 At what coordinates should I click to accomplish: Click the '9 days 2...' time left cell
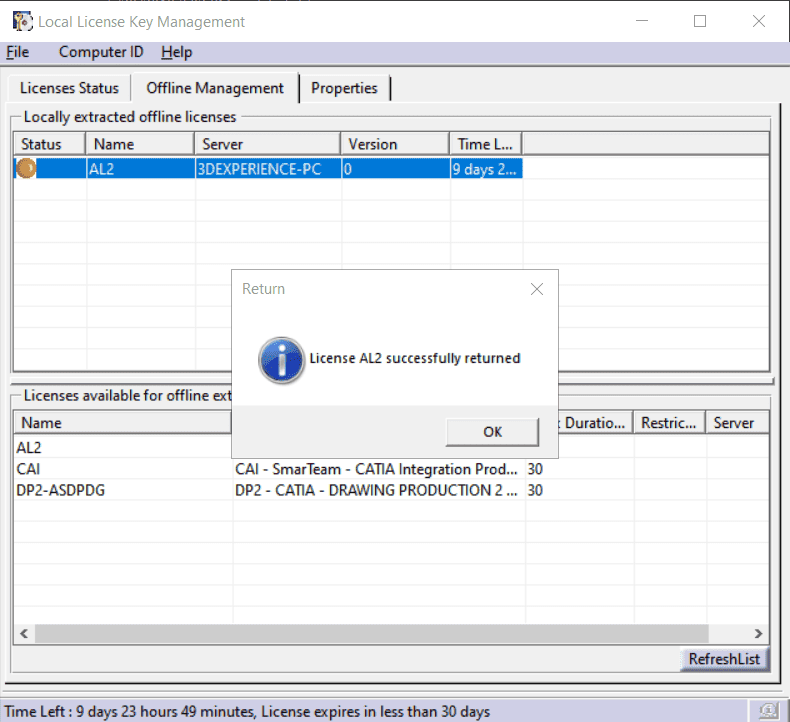(486, 169)
